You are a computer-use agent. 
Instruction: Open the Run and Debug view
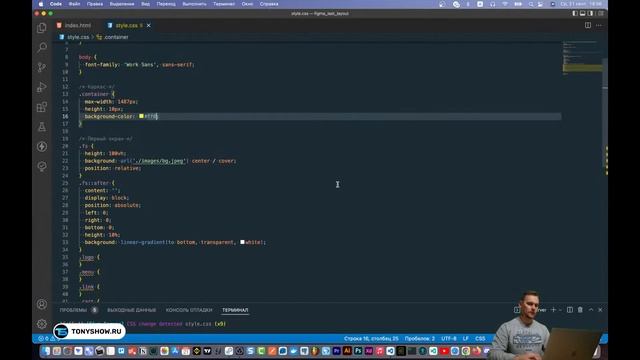point(42,87)
